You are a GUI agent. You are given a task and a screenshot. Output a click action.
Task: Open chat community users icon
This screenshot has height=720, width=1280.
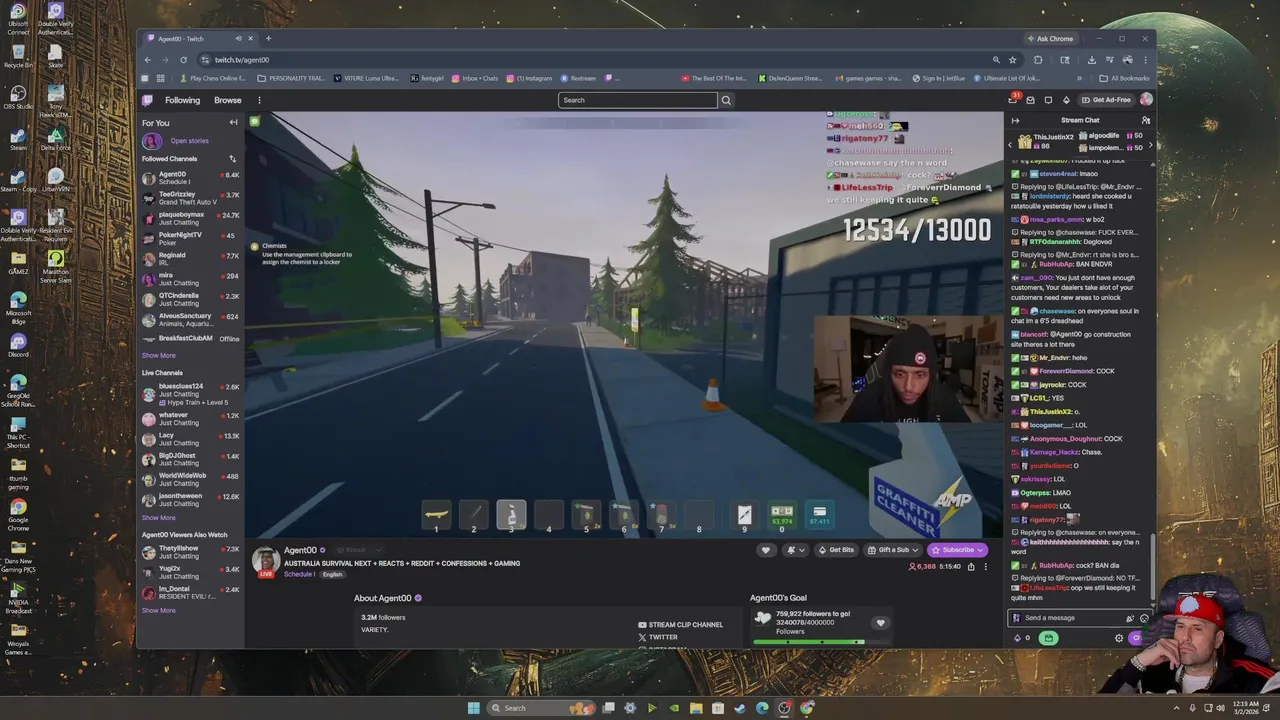[x=1145, y=121]
